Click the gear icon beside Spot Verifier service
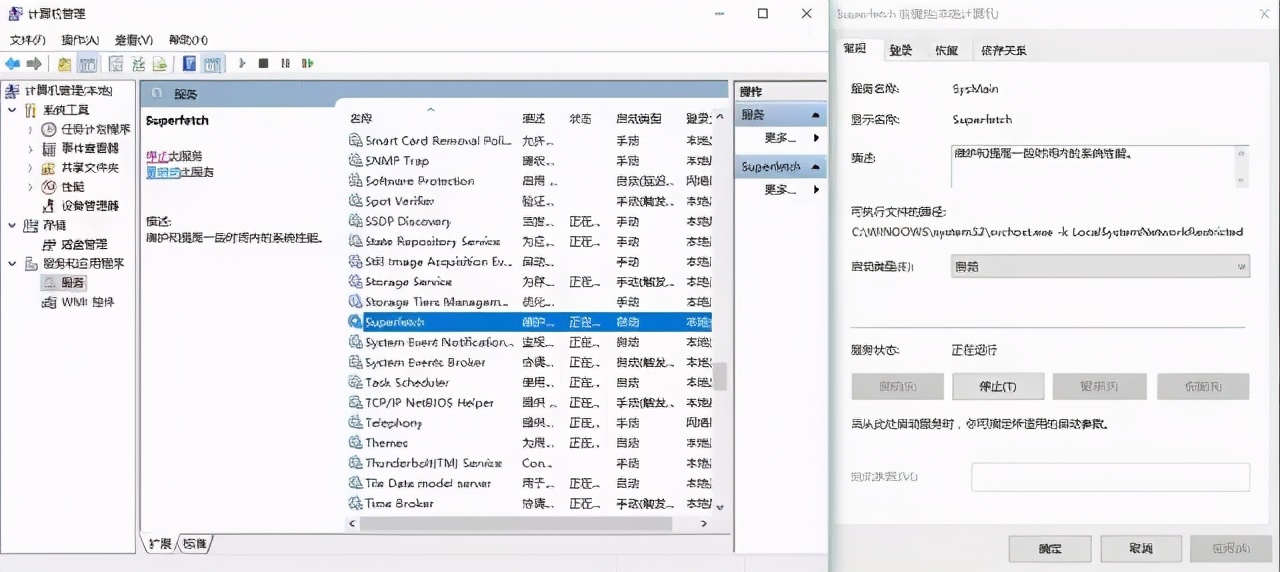The width and height of the screenshot is (1280, 572). click(355, 201)
